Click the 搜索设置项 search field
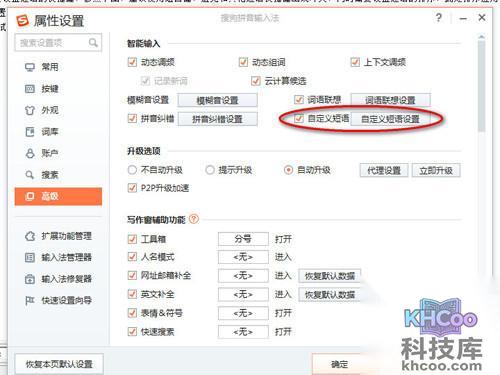The width and height of the screenshot is (500, 375). point(58,43)
